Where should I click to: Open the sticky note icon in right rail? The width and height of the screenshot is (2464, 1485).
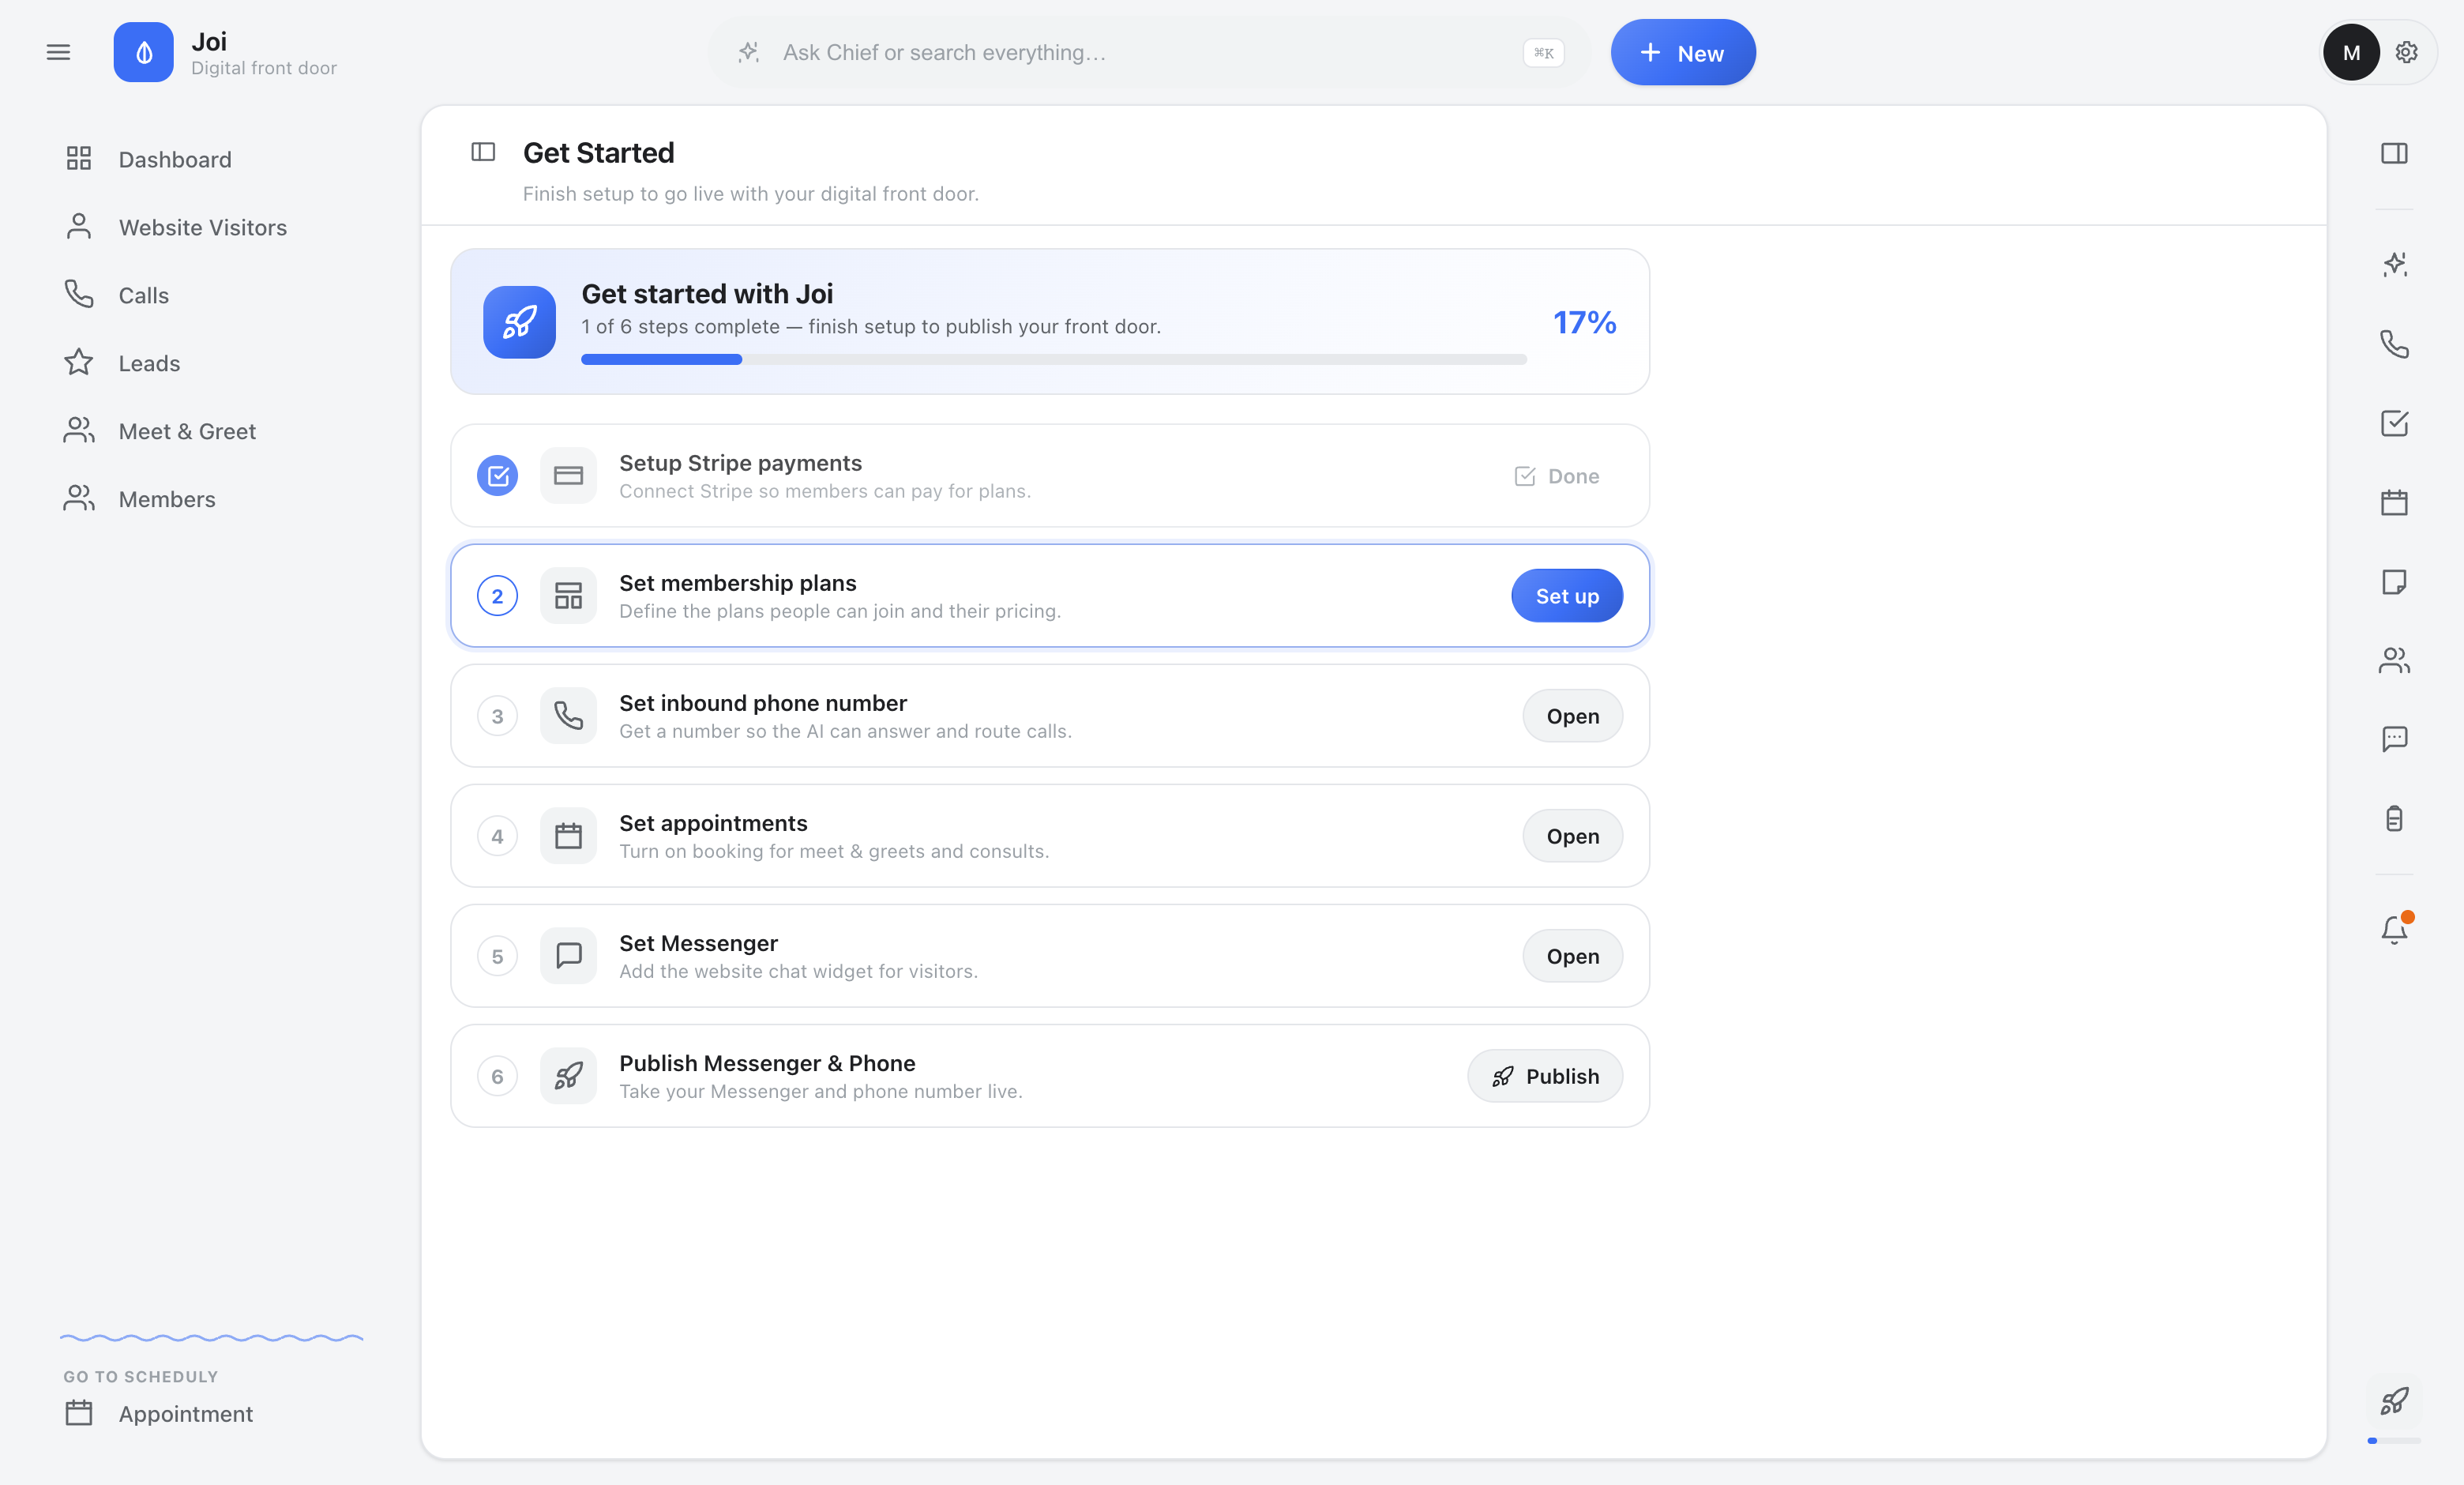(x=2394, y=581)
